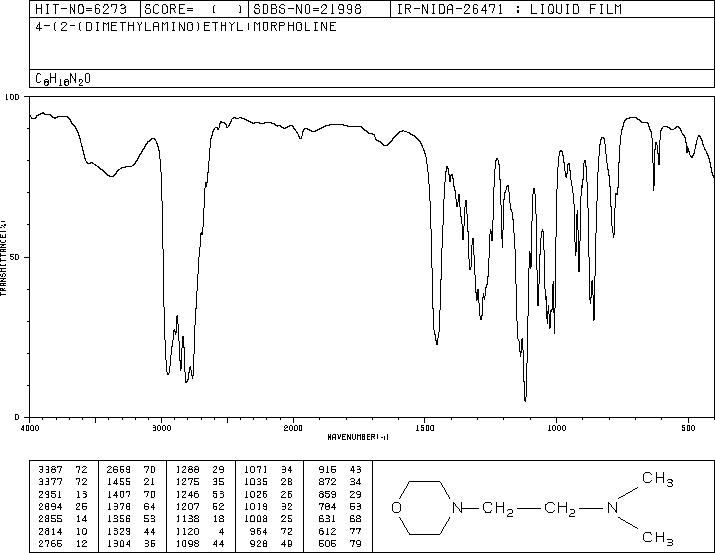Viewport: 715px width, 553px height.
Task: Click transmittance value 4 beside 1120
Action: [222, 532]
